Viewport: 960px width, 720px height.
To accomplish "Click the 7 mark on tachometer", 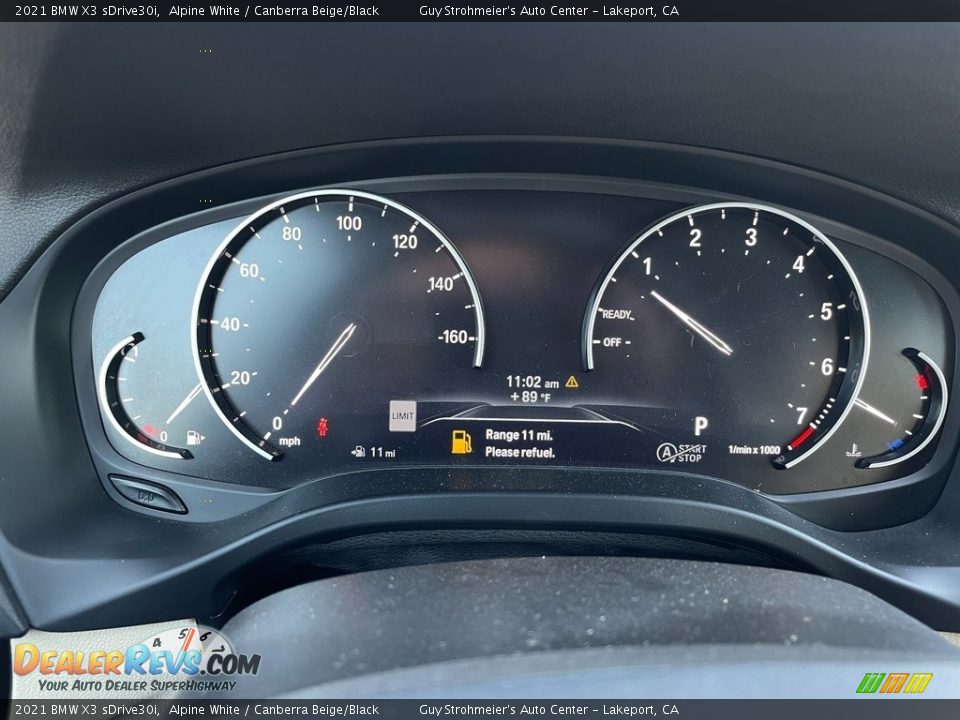I will click(801, 416).
